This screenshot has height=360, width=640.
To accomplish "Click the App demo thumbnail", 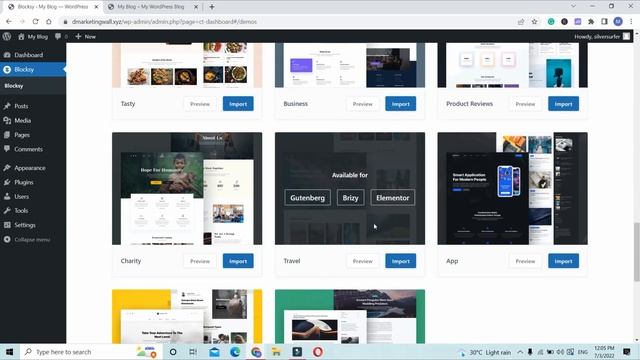I will click(x=513, y=189).
